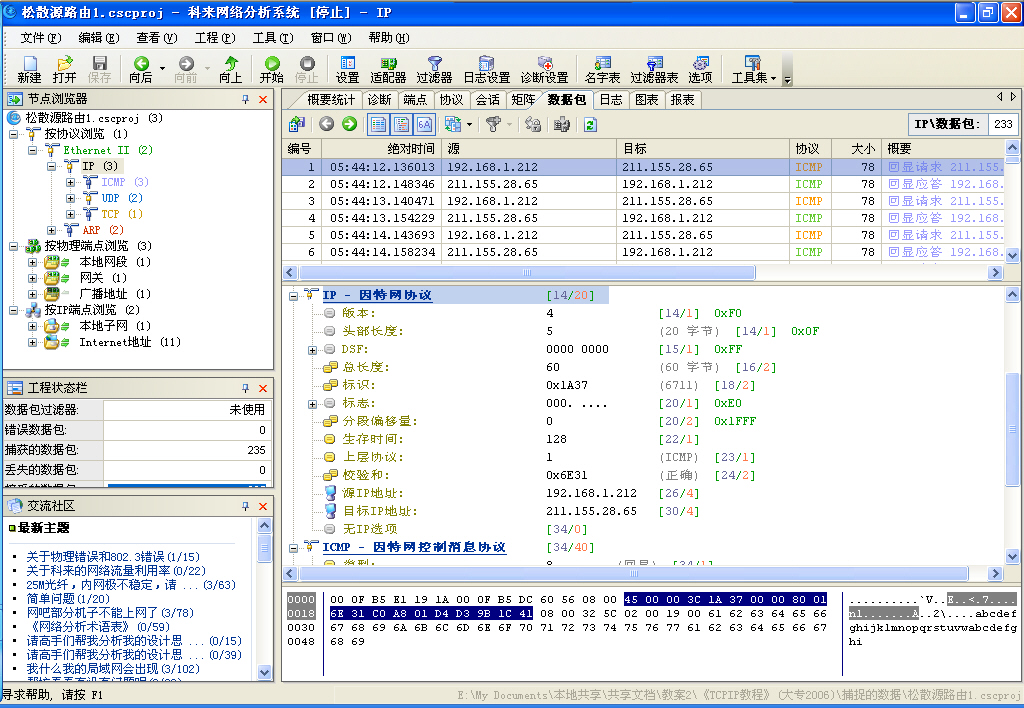Expand the ICMP protocol tree node
The image size is (1024, 708).
point(70,182)
